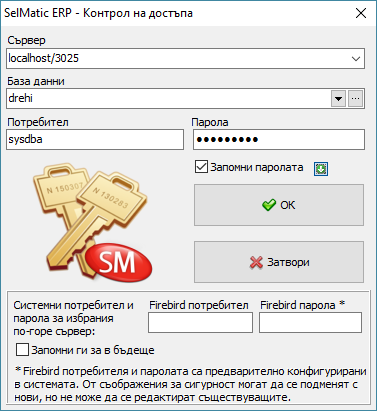The width and height of the screenshot is (377, 411).
Task: Confirm login with the OK button
Action: point(279,205)
